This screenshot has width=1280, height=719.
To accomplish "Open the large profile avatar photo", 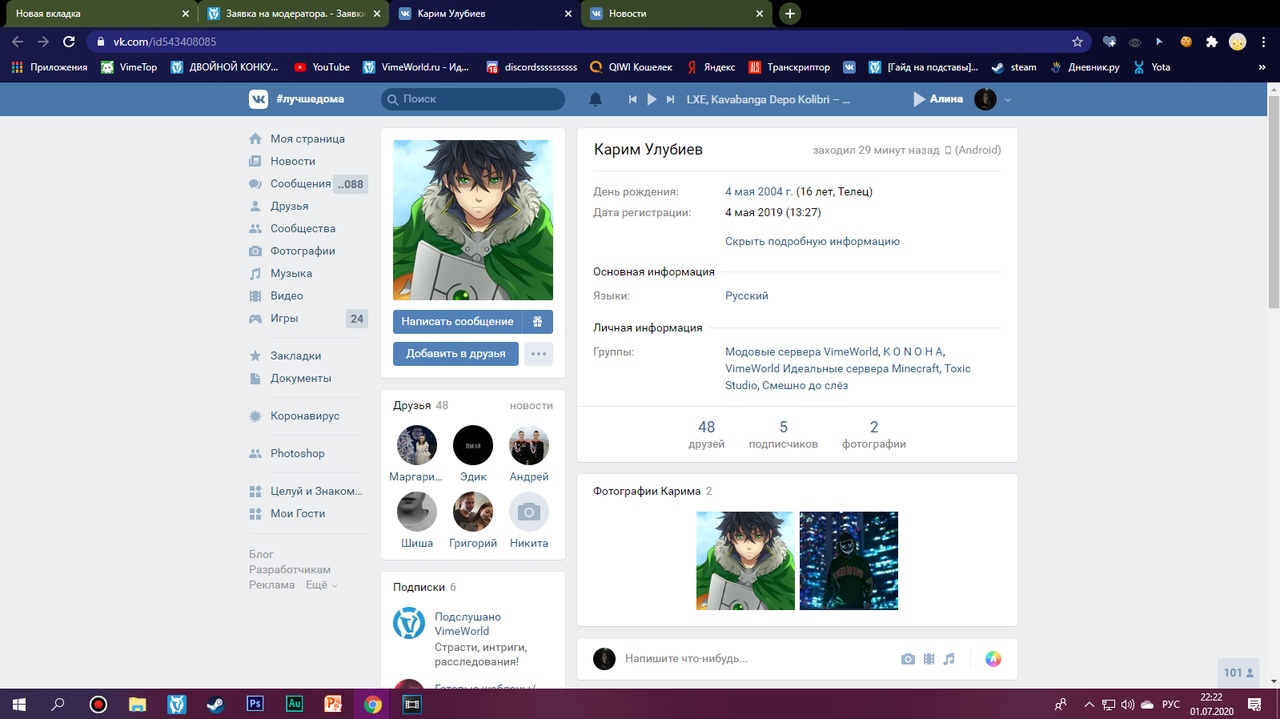I will coord(473,220).
